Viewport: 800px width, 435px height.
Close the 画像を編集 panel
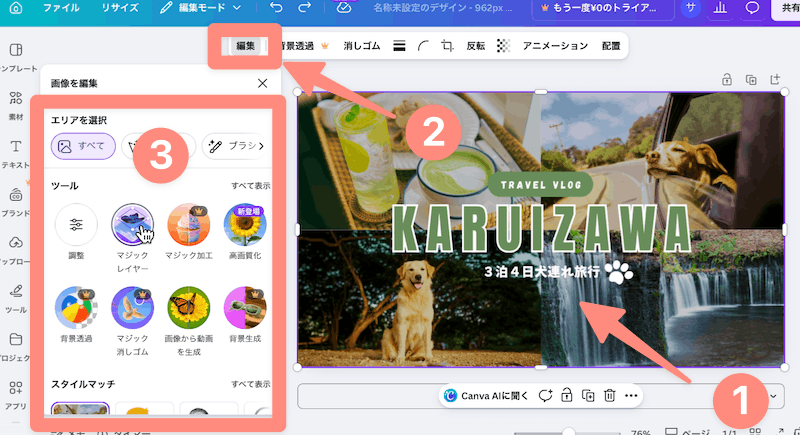tap(262, 83)
